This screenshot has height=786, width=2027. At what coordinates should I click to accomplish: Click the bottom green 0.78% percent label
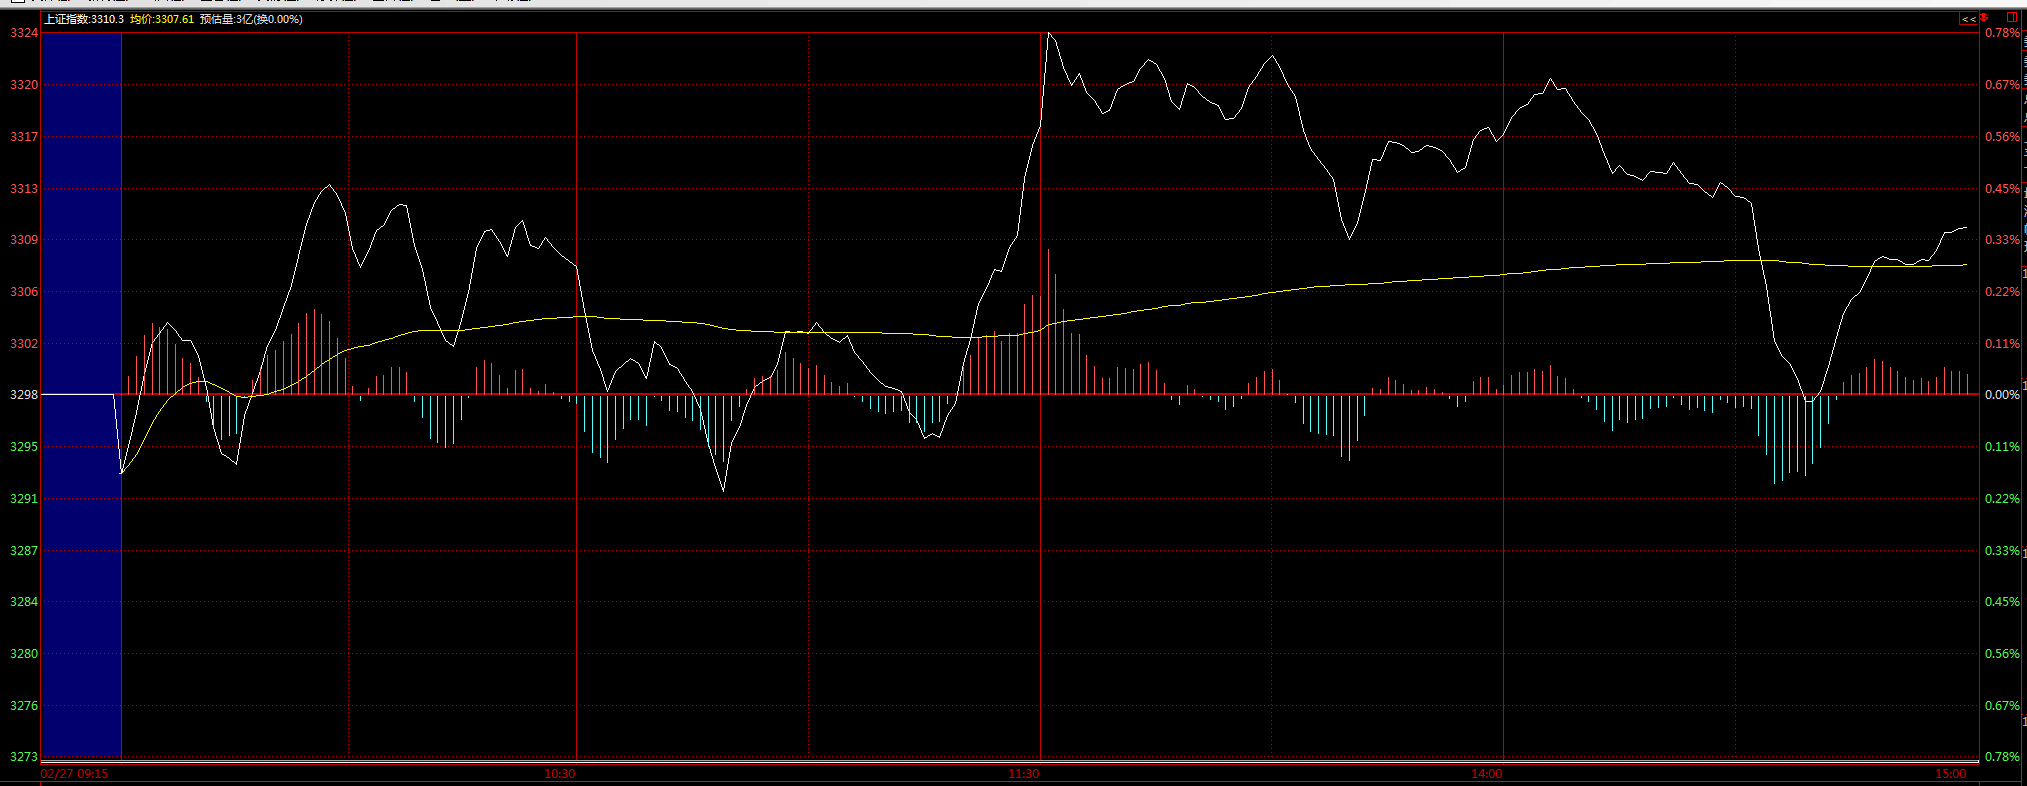[x=2002, y=757]
